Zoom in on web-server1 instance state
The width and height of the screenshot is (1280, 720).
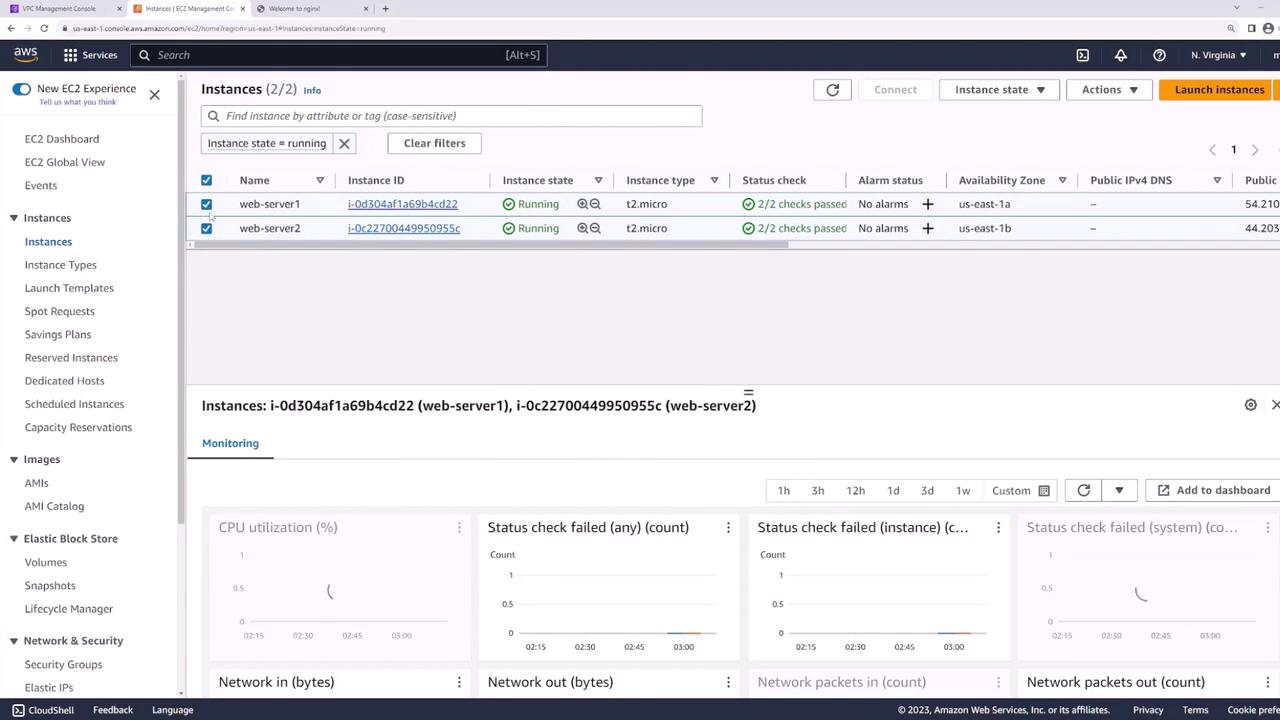coord(583,204)
